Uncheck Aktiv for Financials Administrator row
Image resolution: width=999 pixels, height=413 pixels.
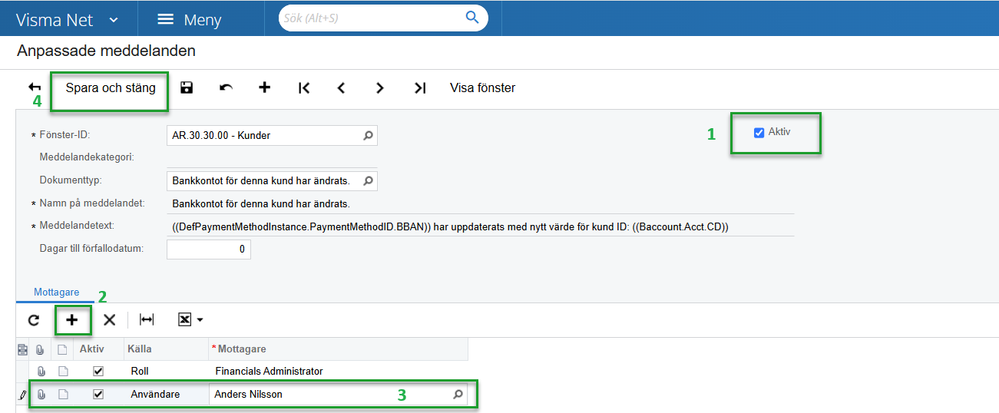[98, 370]
